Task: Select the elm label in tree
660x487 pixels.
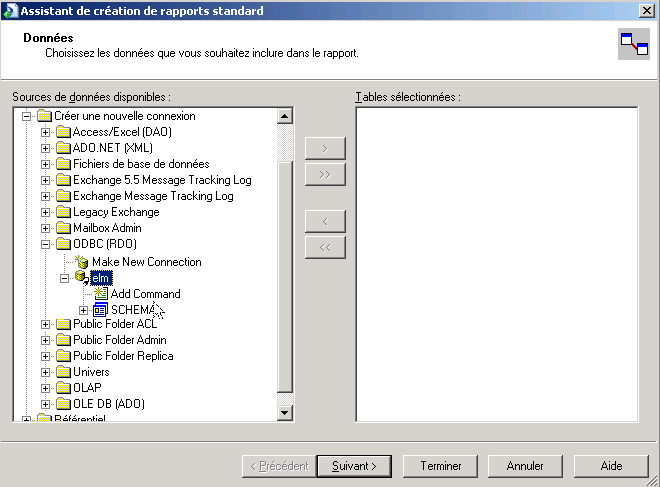Action: pos(101,278)
